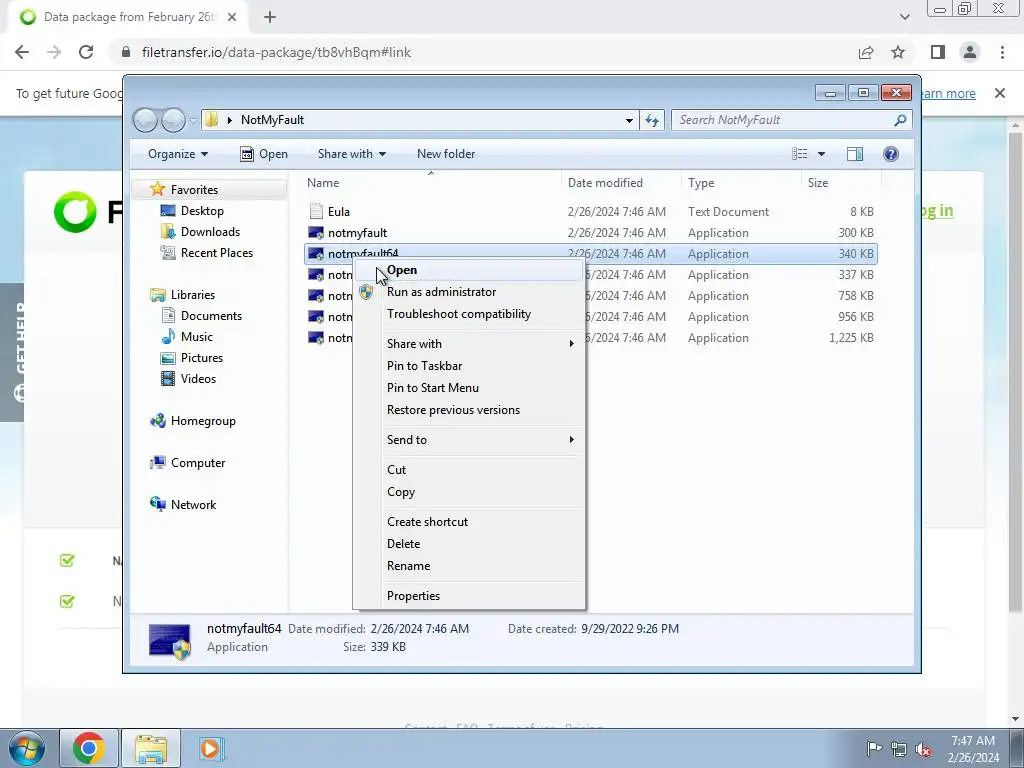
Task: Select Computer in navigation pane
Action: tap(187, 463)
